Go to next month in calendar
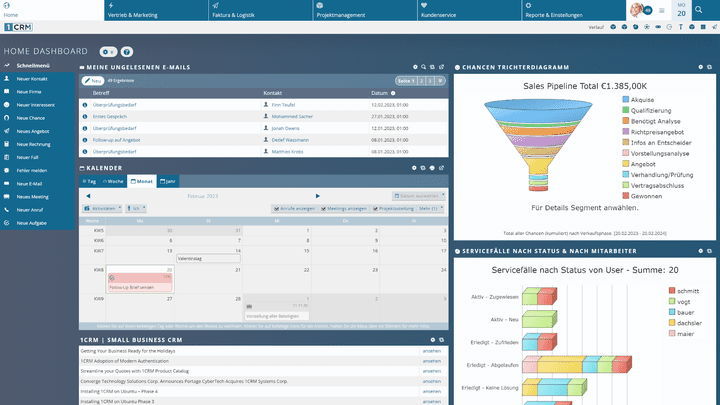The image size is (720, 405). click(x=318, y=196)
